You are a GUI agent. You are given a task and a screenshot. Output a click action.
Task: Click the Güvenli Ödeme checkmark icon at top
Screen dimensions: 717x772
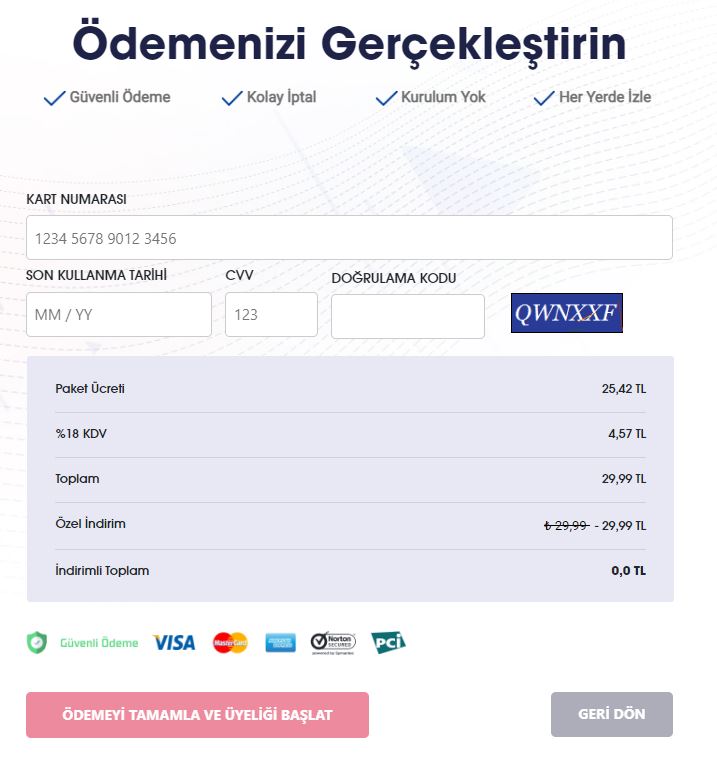tap(54, 97)
